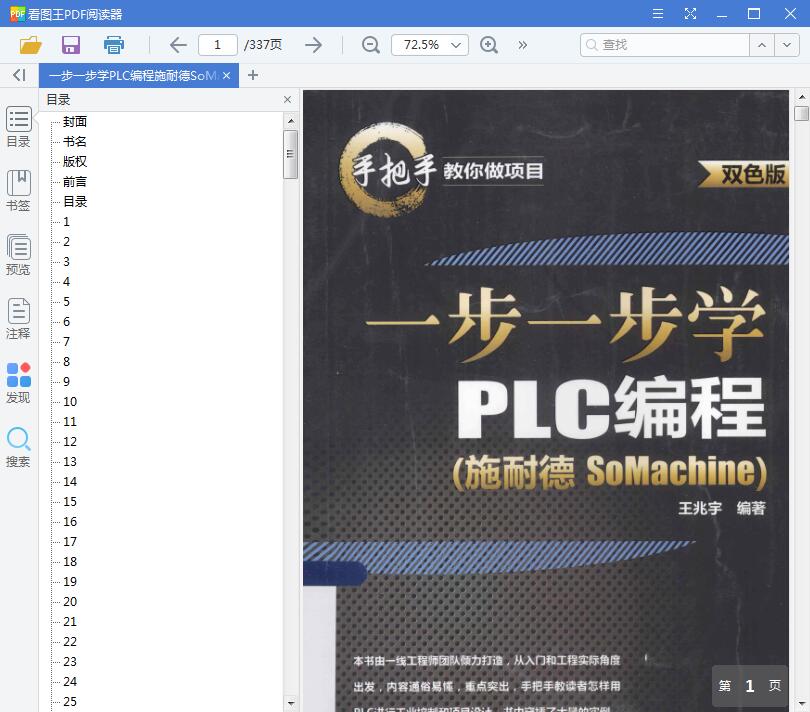Open the 发现 discover panel

click(x=18, y=383)
